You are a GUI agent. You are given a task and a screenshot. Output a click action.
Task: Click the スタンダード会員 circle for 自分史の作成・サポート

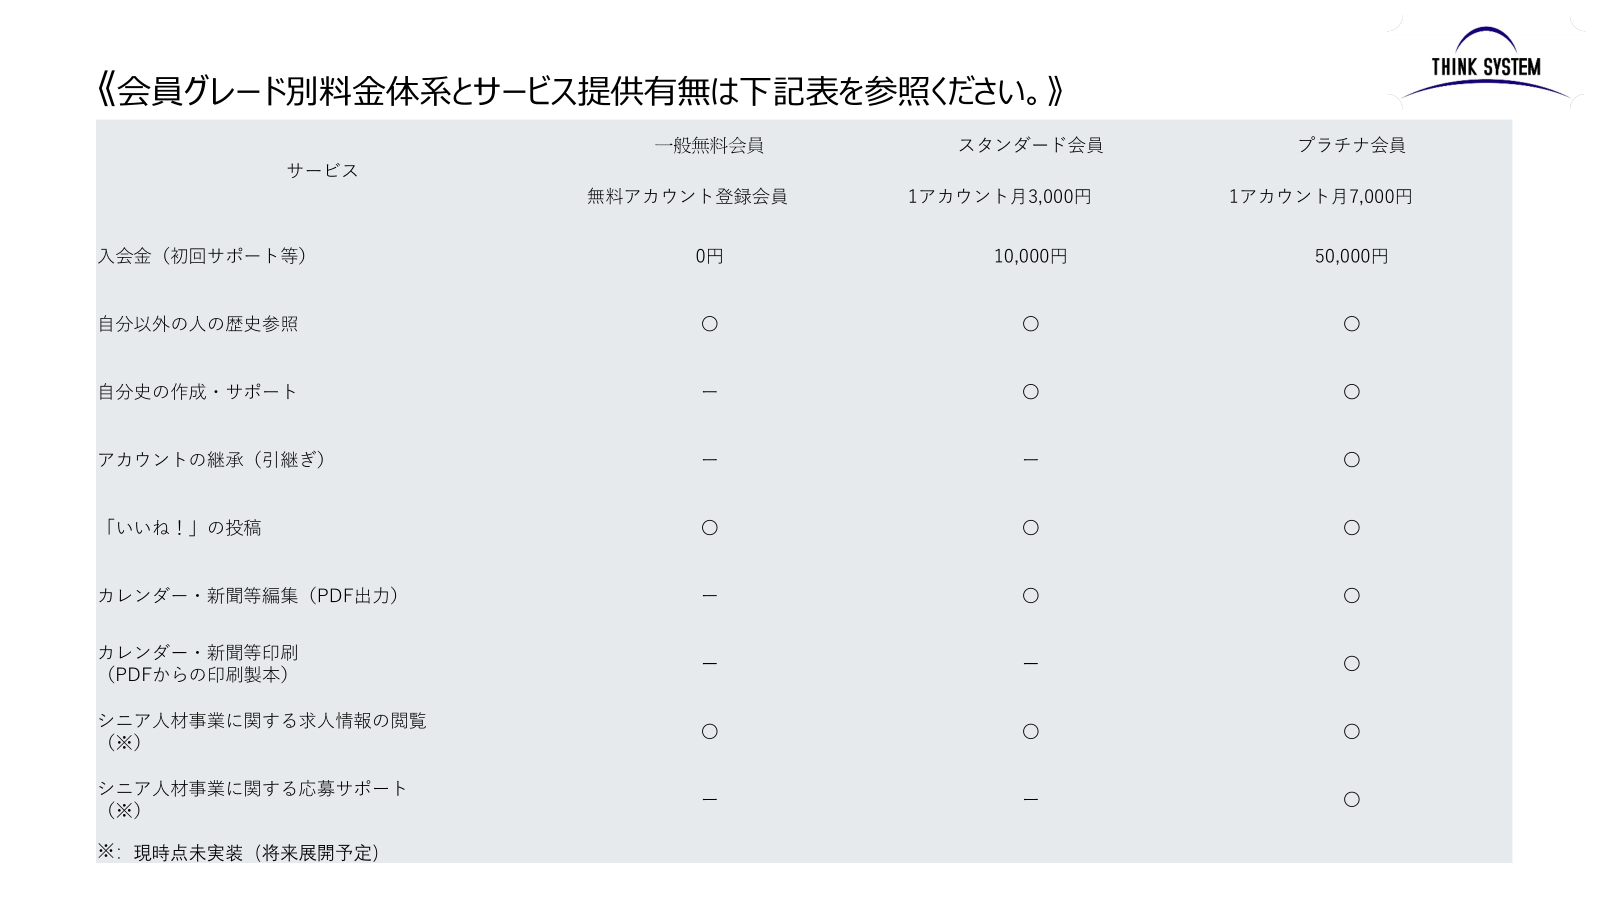tap(1030, 392)
